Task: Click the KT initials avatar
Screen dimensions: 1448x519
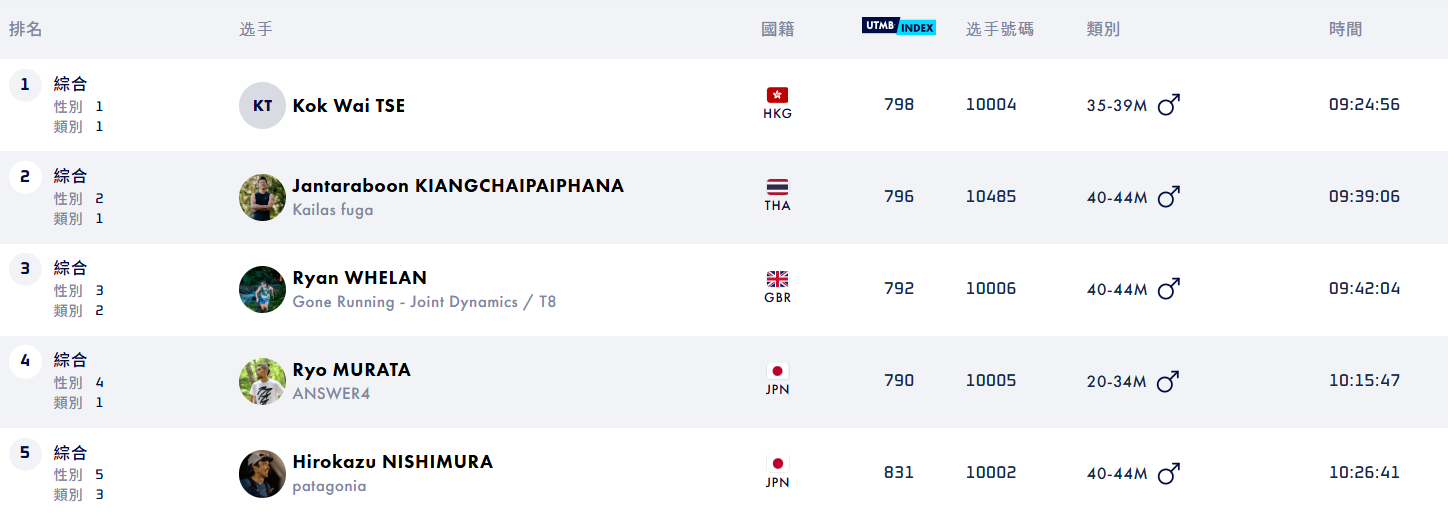Action: (262, 106)
